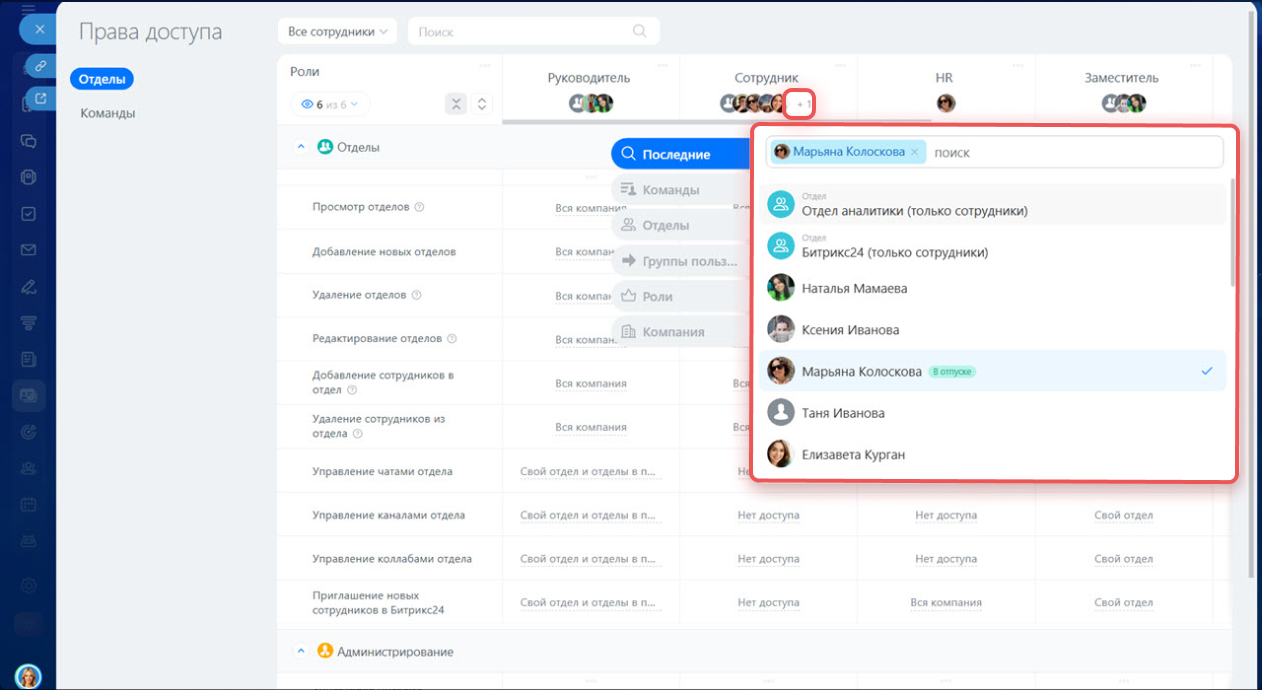Click the open in new window icon

[x=41, y=98]
